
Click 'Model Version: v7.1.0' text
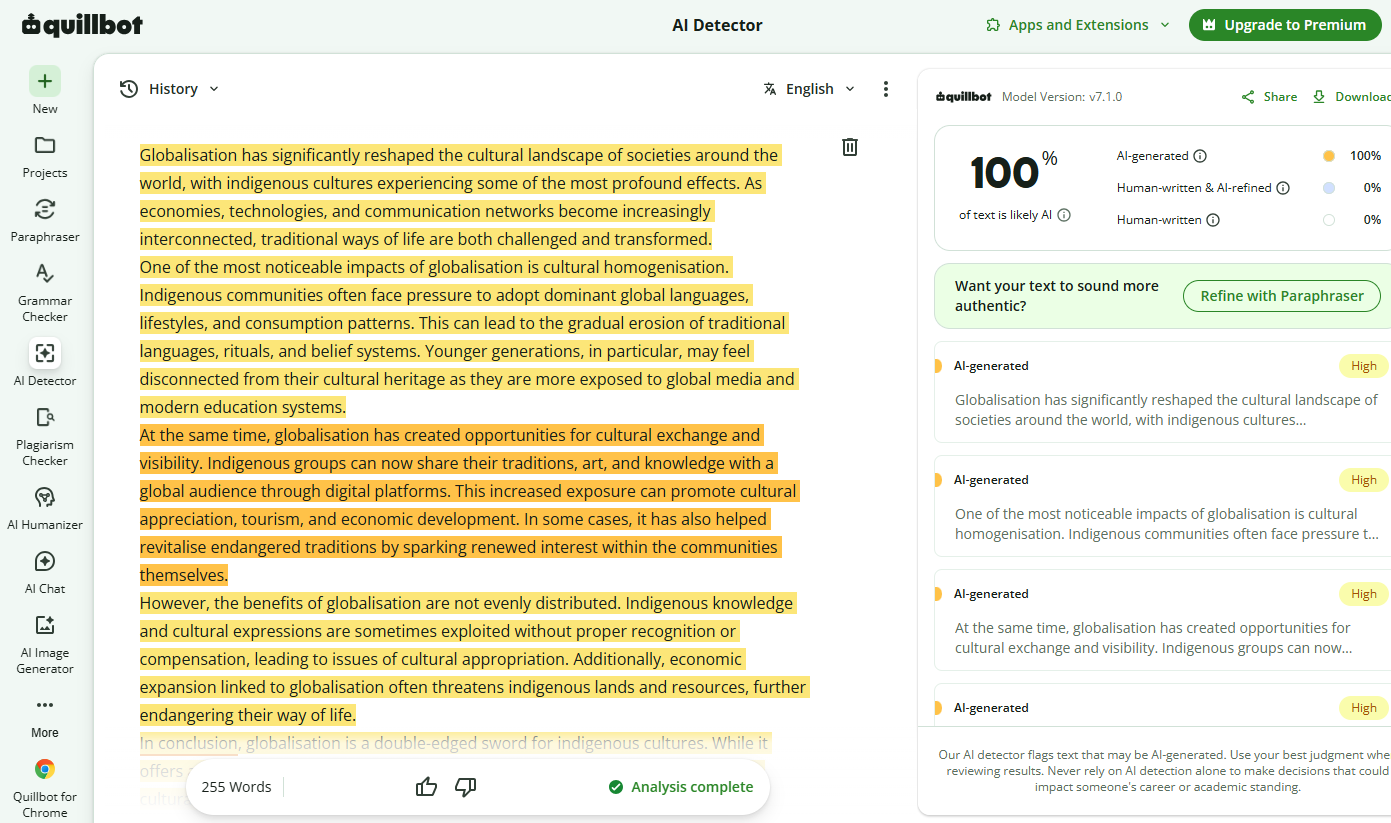[1062, 97]
